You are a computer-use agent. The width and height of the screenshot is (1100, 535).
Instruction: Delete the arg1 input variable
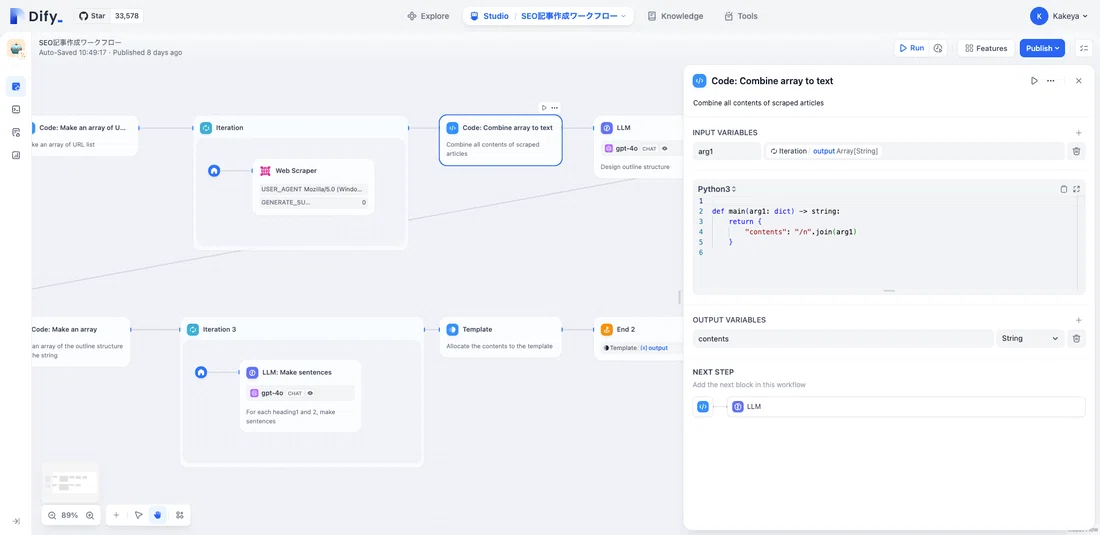[x=1075, y=151]
